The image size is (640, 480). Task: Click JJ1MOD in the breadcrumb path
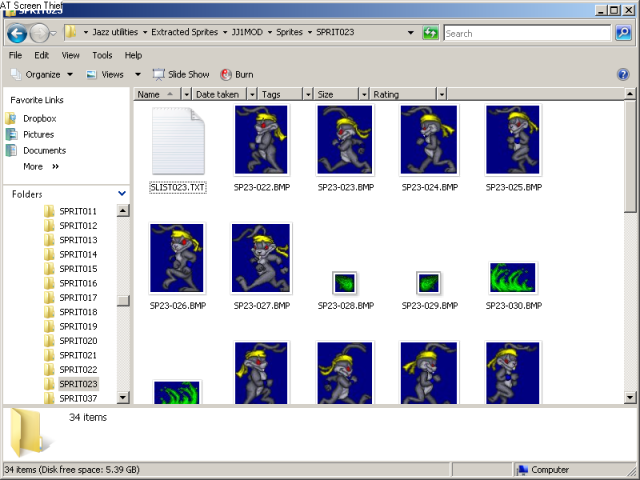[247, 32]
